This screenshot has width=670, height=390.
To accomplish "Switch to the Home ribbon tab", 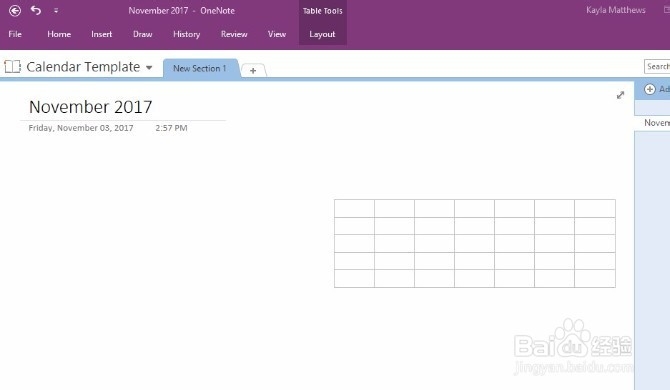I will coord(59,34).
